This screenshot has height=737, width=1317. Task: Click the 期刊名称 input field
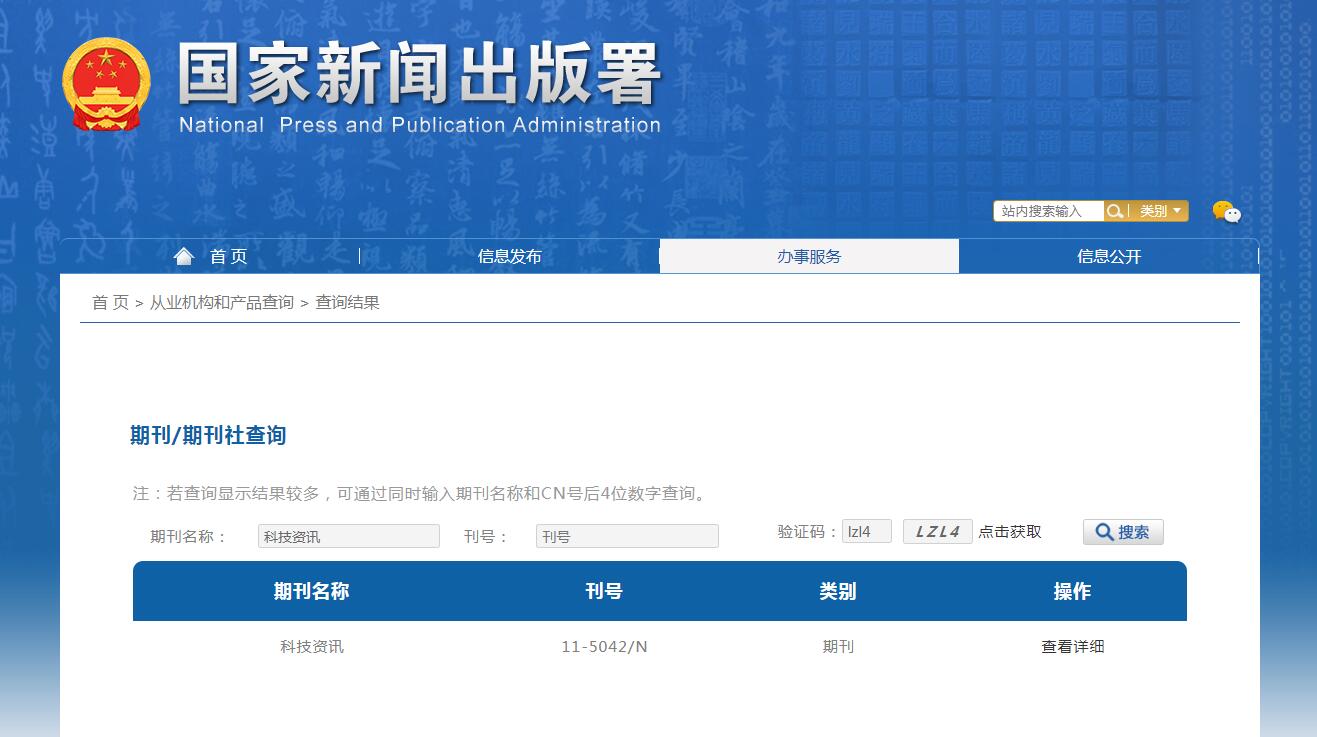coord(348,535)
